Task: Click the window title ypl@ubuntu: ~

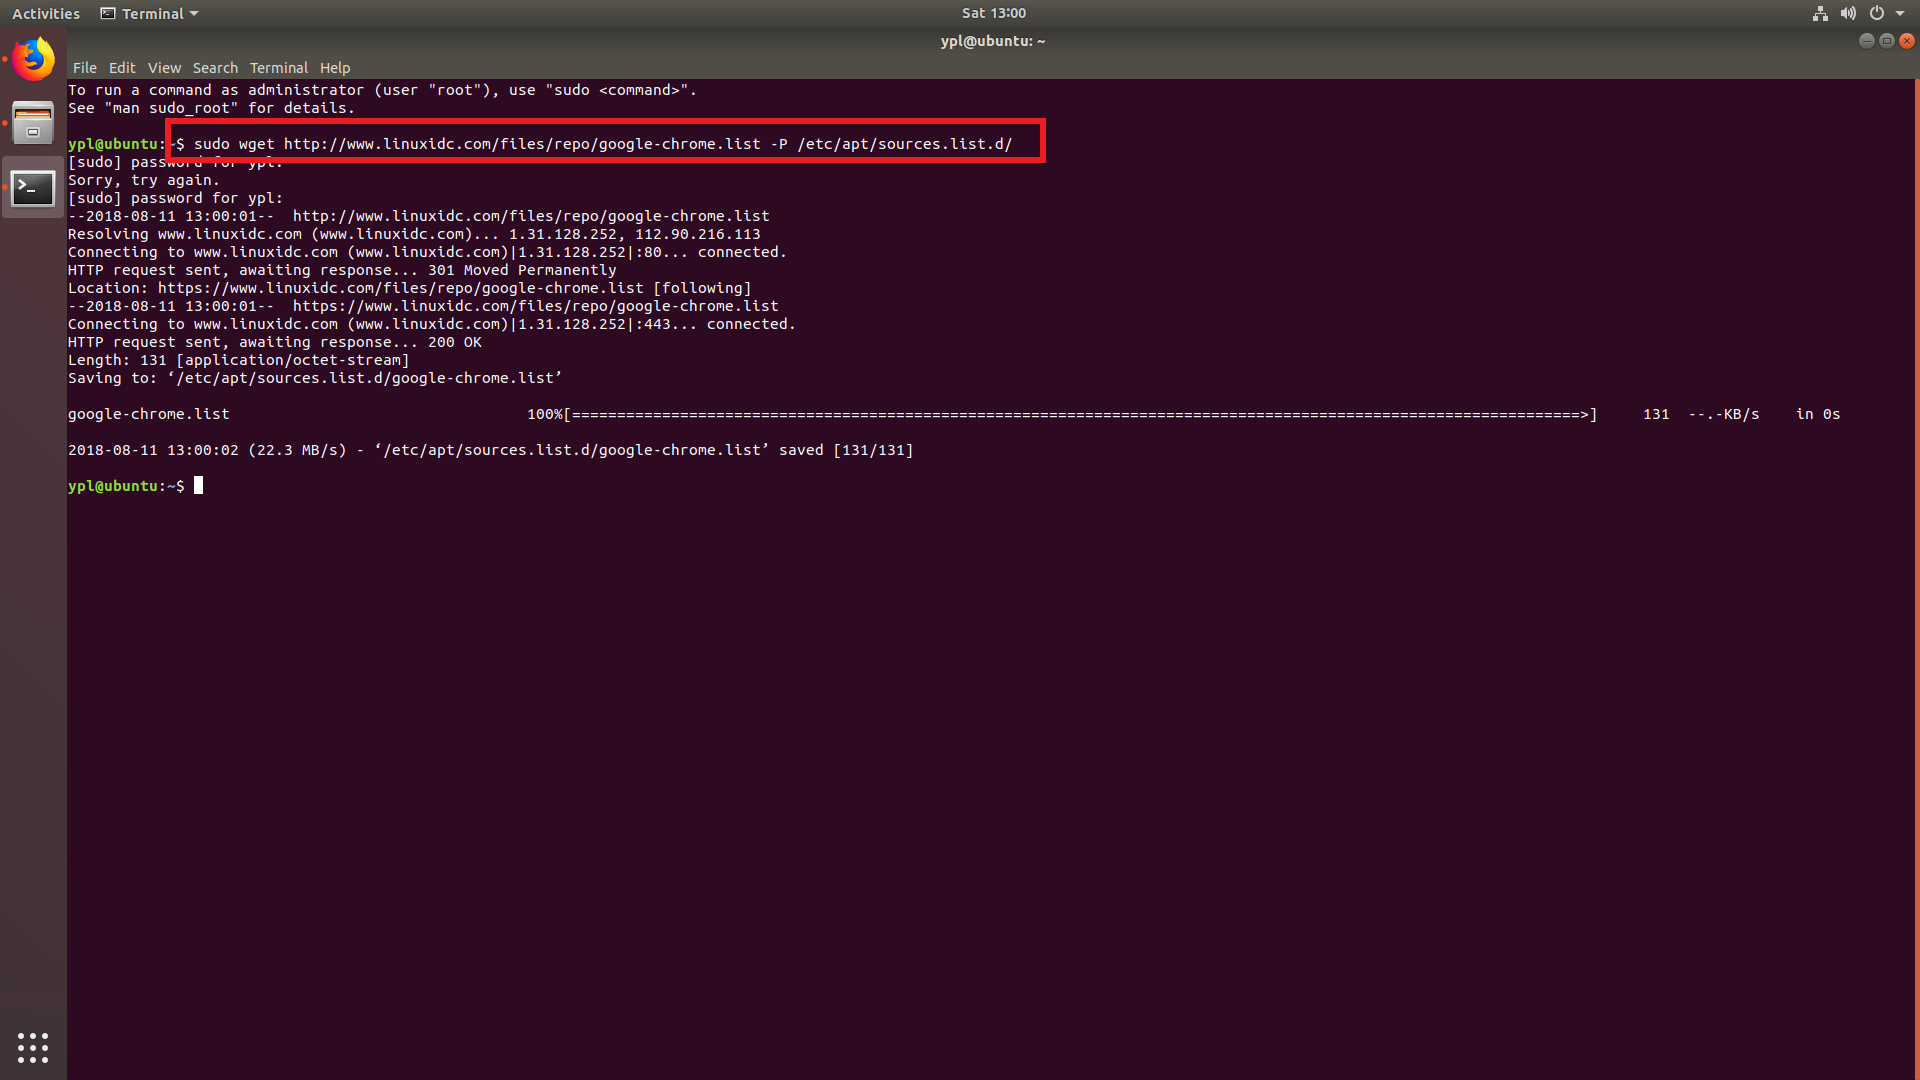Action: pyautogui.click(x=992, y=41)
